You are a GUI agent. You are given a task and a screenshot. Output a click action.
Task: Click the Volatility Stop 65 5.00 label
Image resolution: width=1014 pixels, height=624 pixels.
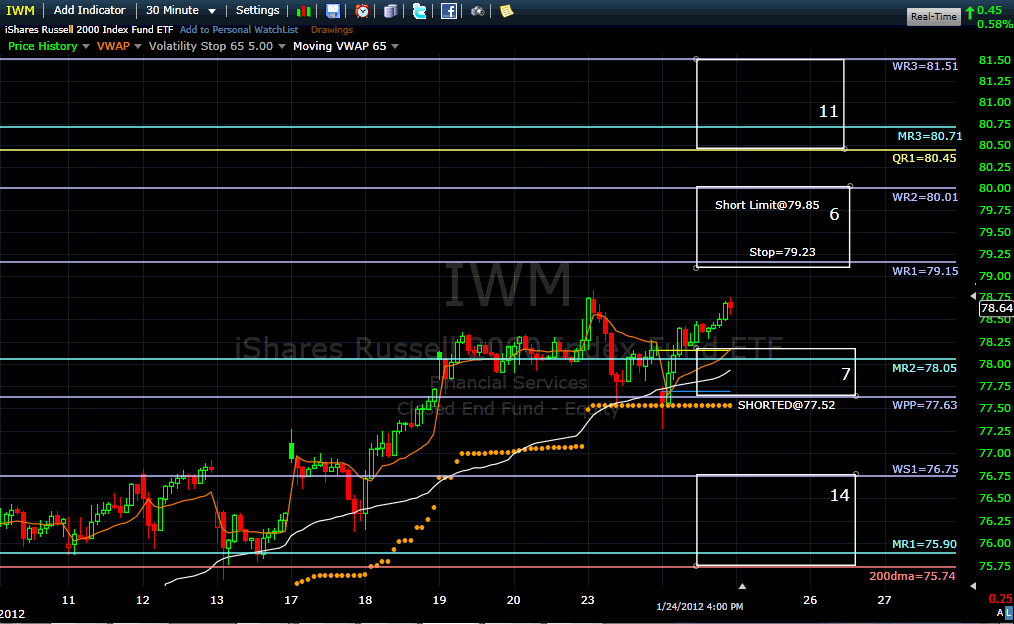pos(211,46)
